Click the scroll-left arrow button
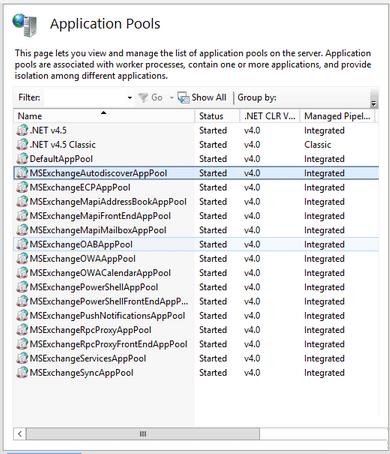Image resolution: width=390 pixels, height=454 pixels. (x=20, y=434)
